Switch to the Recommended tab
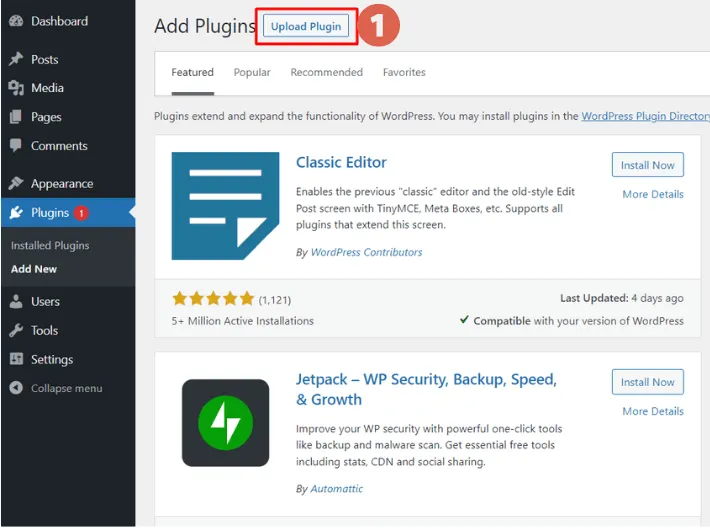 [326, 72]
